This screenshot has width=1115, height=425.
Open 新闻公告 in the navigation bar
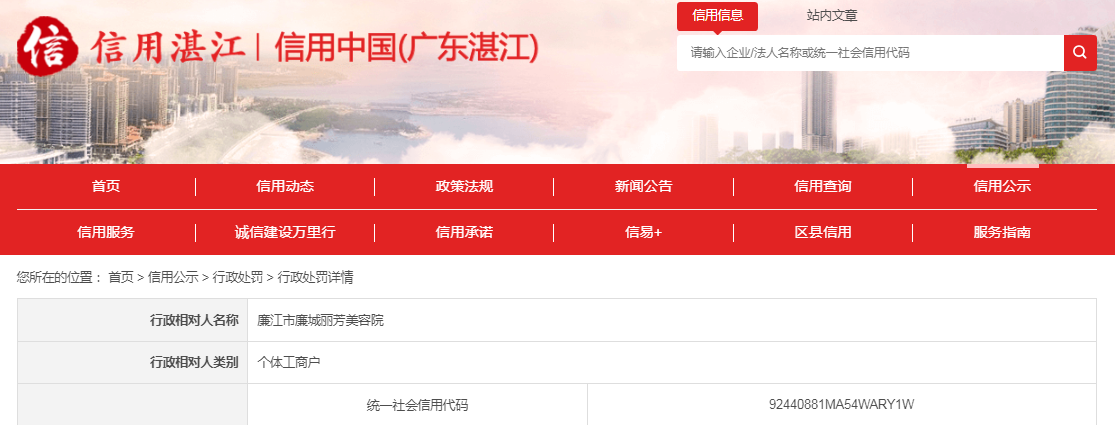pos(643,186)
